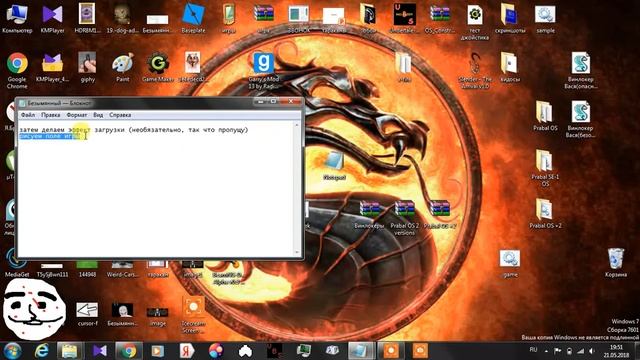This screenshot has width=640, height=360.
Task: Select the 19.-dog-ad desktop icon
Action: [x=122, y=18]
